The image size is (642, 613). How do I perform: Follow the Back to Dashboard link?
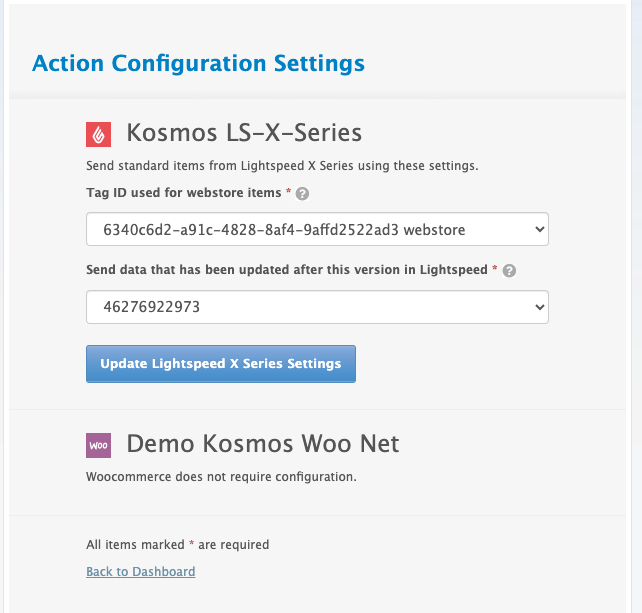point(141,572)
